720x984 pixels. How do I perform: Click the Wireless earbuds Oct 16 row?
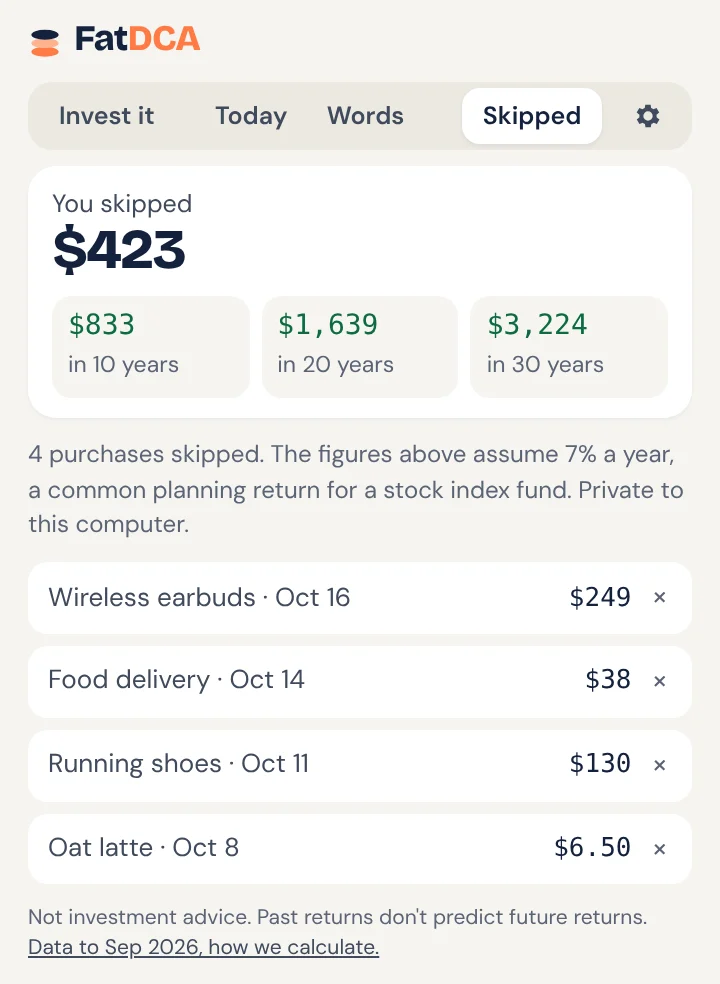360,598
